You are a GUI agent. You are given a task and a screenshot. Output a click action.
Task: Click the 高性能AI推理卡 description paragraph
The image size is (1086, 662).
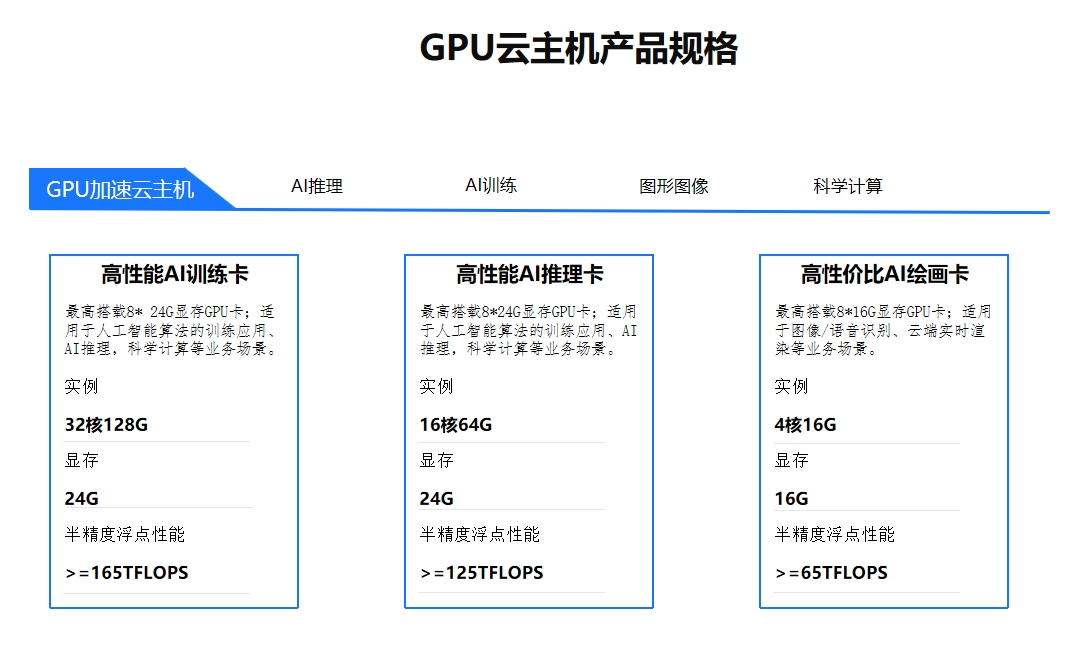[x=528, y=330]
